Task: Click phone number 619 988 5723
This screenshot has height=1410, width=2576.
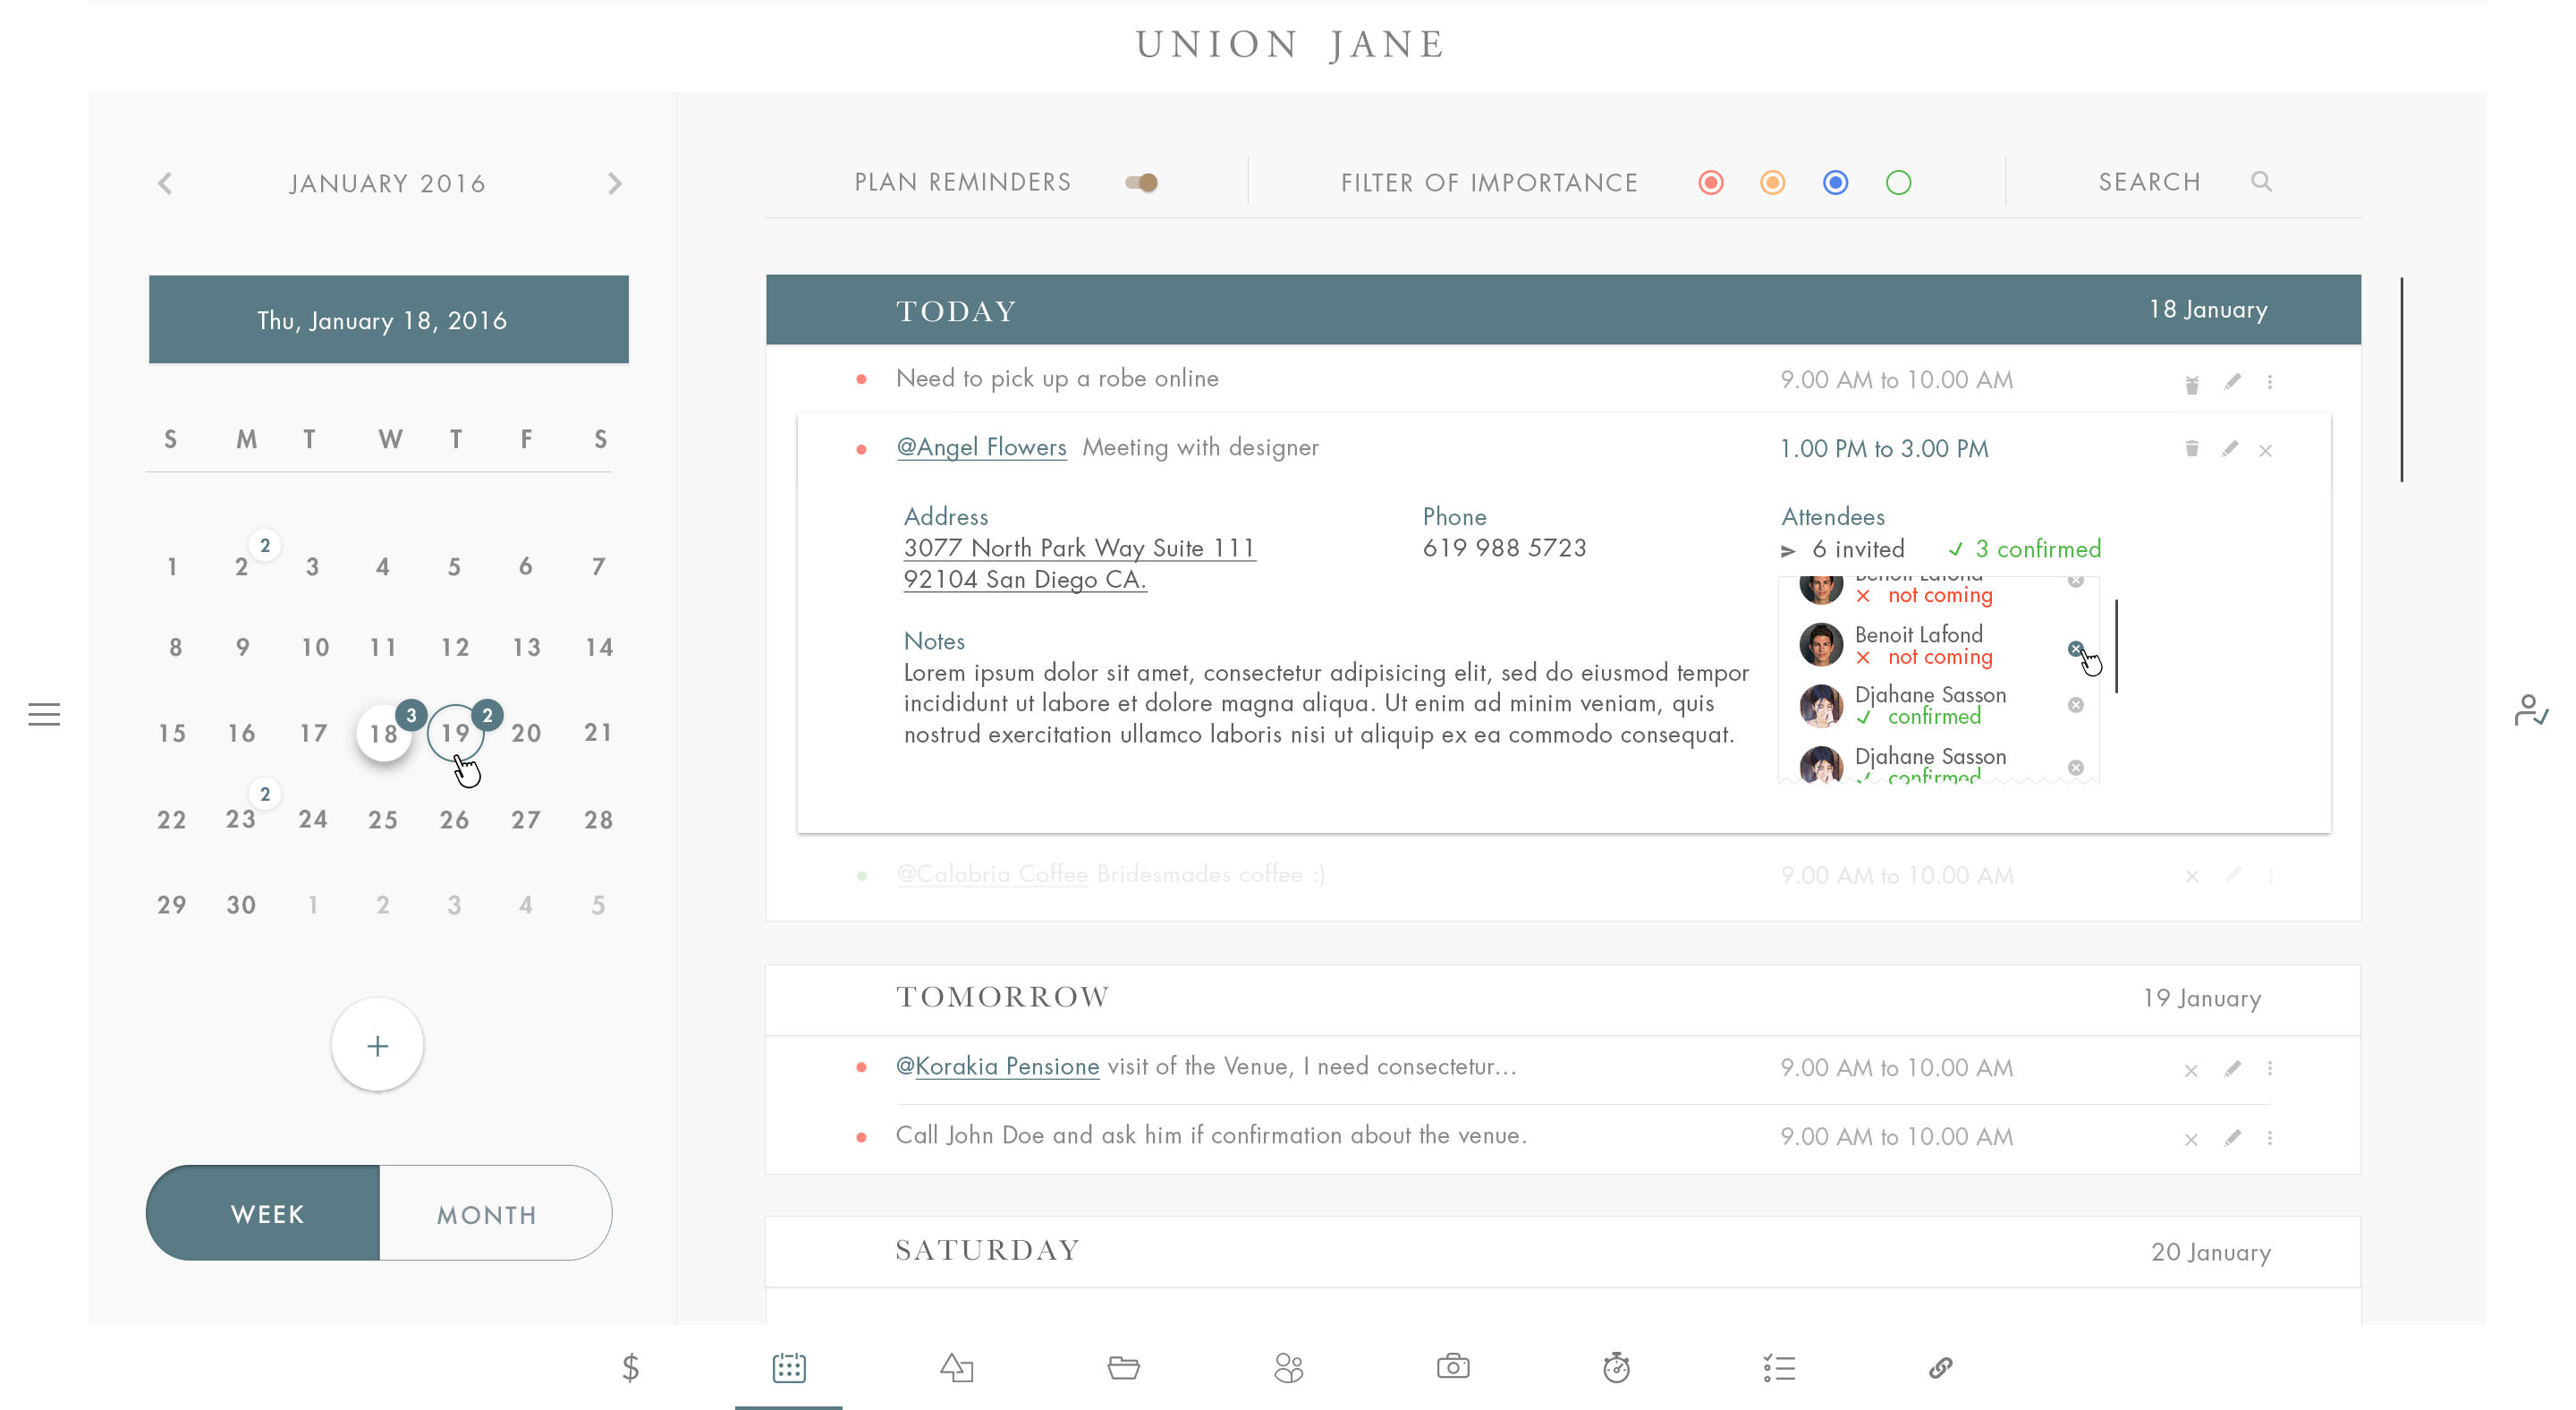Action: point(1504,548)
